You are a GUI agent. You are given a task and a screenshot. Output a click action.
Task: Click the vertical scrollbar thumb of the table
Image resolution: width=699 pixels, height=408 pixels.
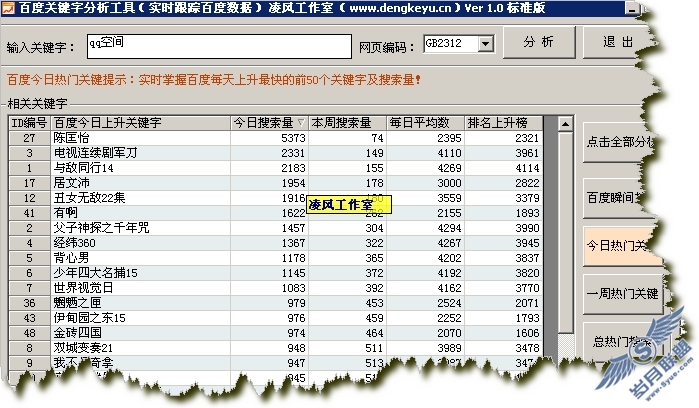point(565,232)
